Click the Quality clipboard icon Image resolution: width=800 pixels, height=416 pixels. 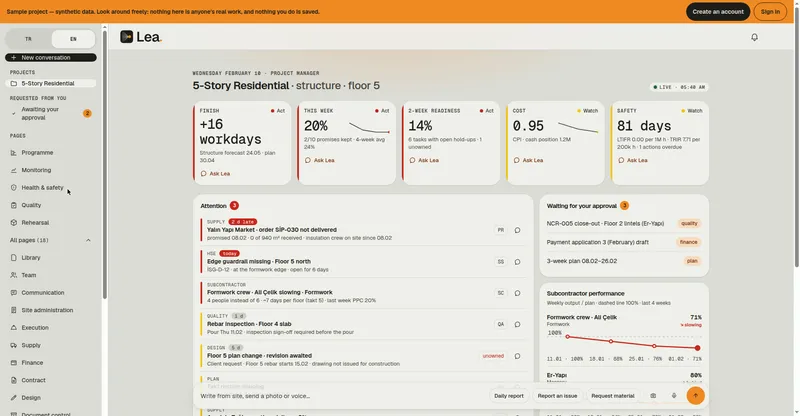click(x=14, y=205)
